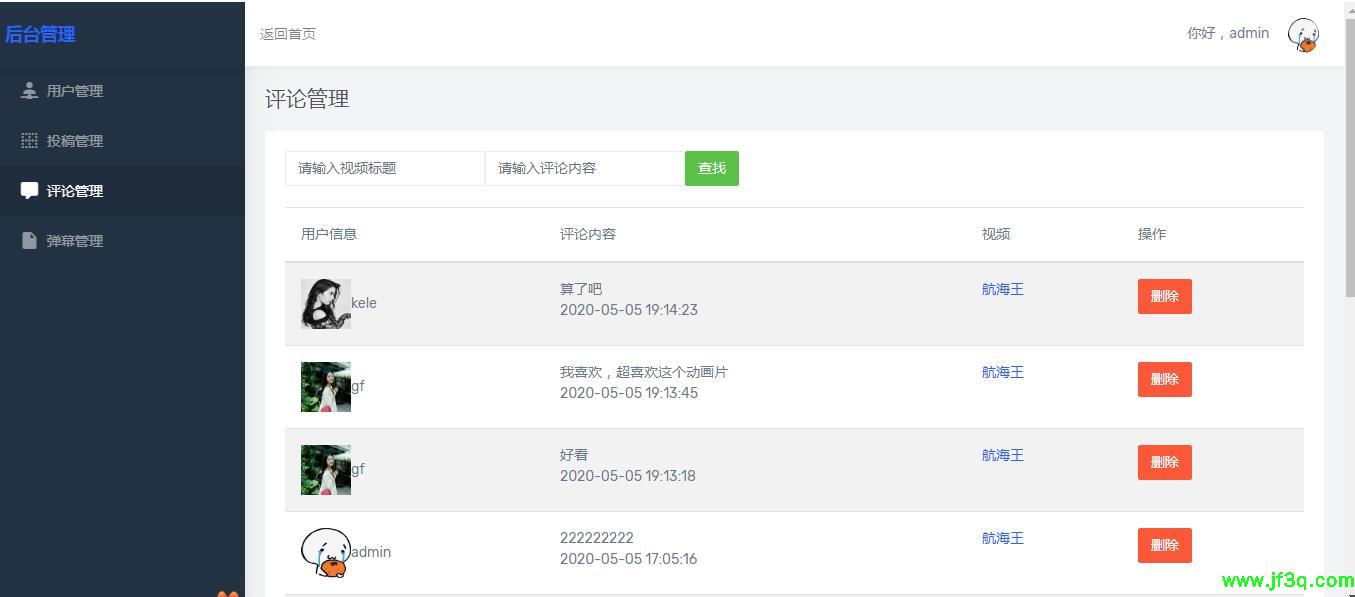The image size is (1355, 597).
Task: Click the user management person icon
Action: (29, 91)
